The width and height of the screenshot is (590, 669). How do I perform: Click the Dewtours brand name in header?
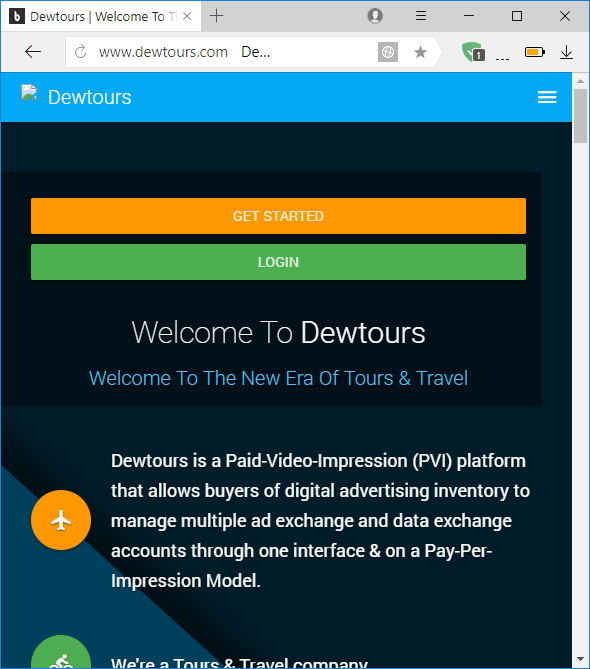[x=90, y=97]
